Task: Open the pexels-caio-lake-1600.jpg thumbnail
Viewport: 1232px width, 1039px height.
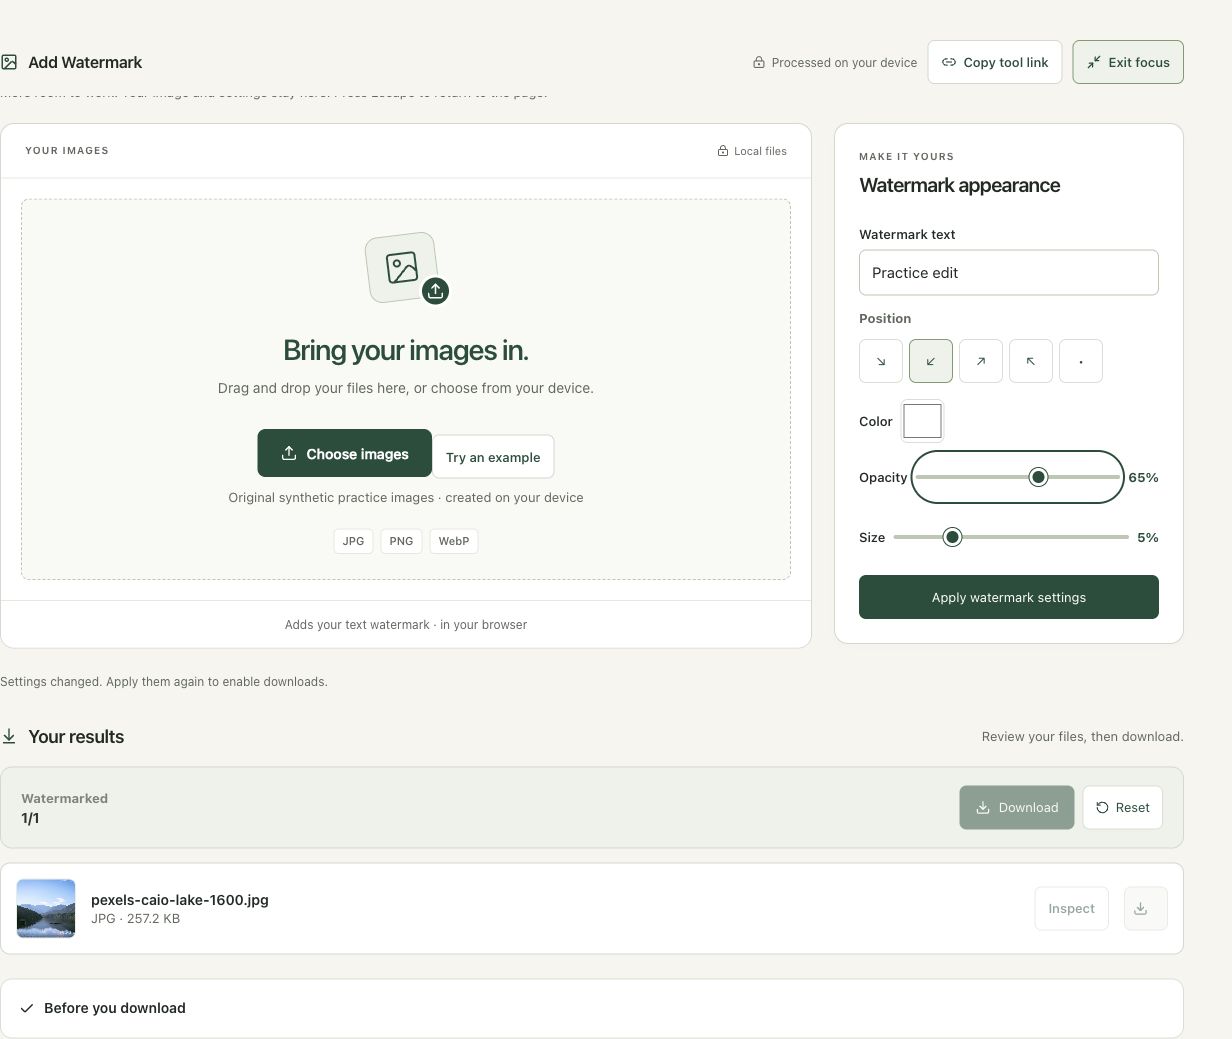Action: 46,908
